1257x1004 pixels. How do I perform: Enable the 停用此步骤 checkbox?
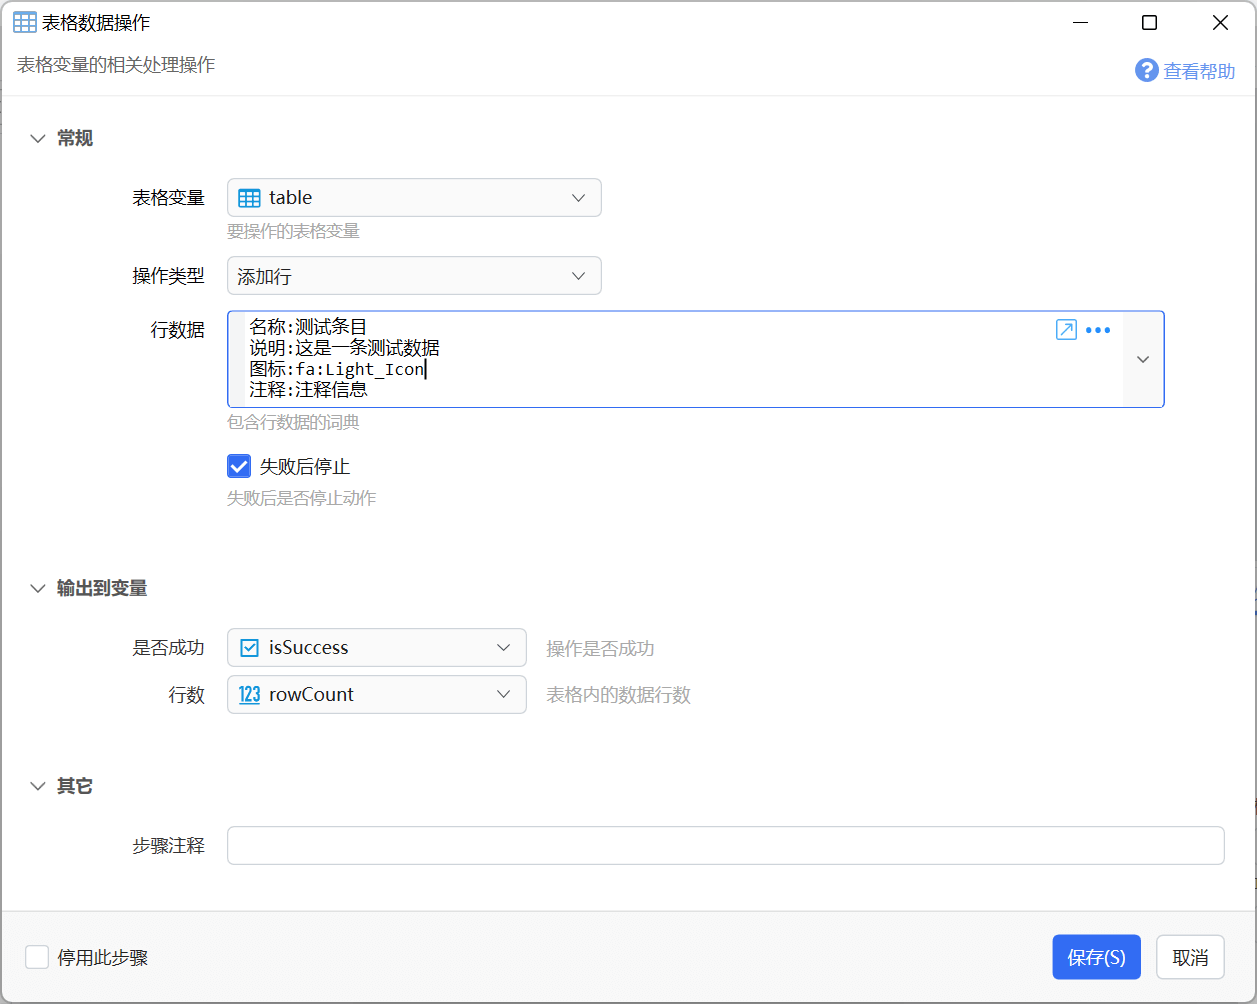[x=37, y=958]
